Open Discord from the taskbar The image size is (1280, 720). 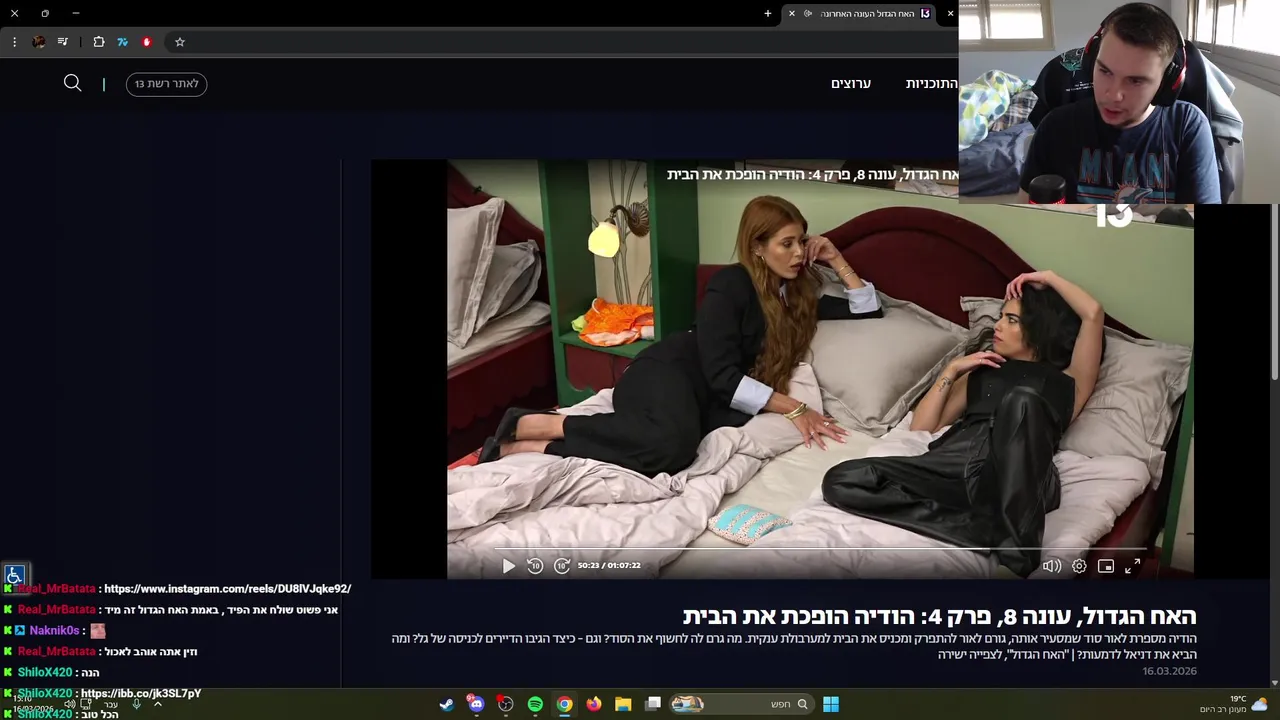pos(475,704)
